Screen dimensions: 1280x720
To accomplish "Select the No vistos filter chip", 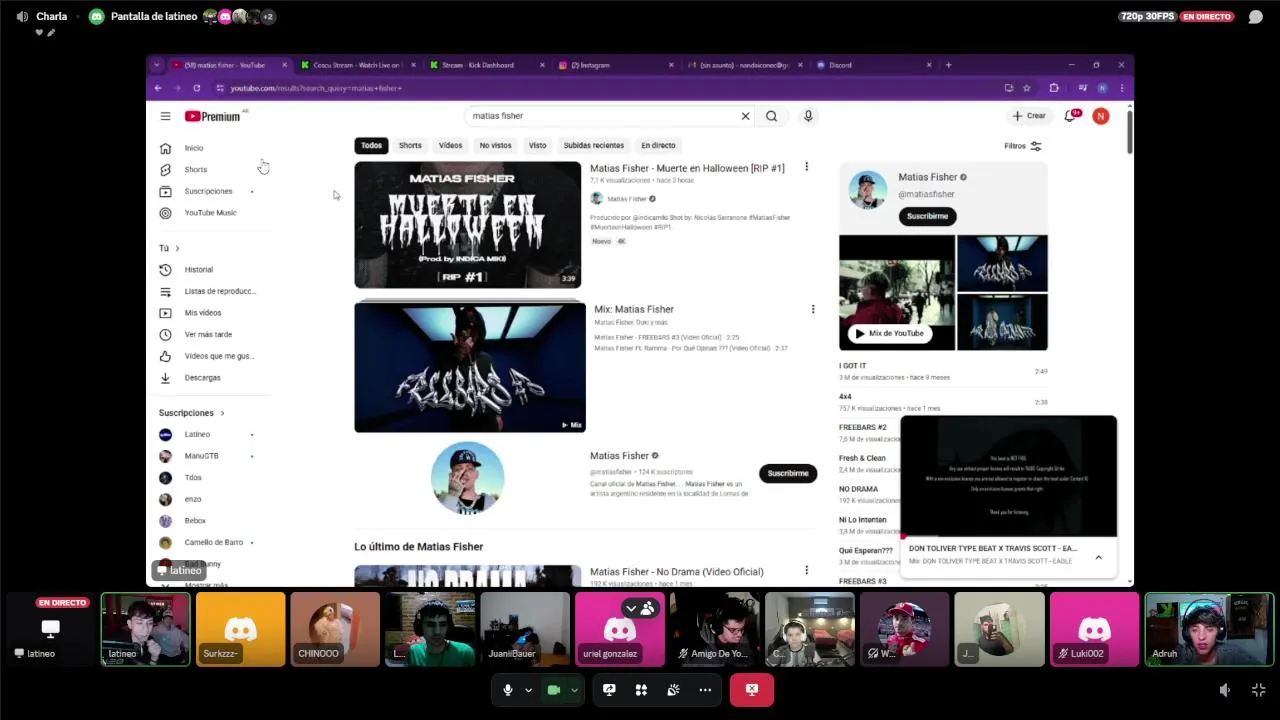I will point(495,146).
